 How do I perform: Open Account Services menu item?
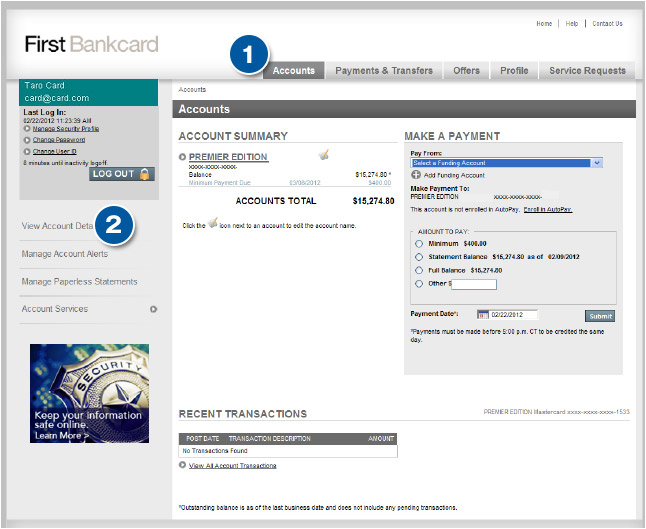coord(55,309)
